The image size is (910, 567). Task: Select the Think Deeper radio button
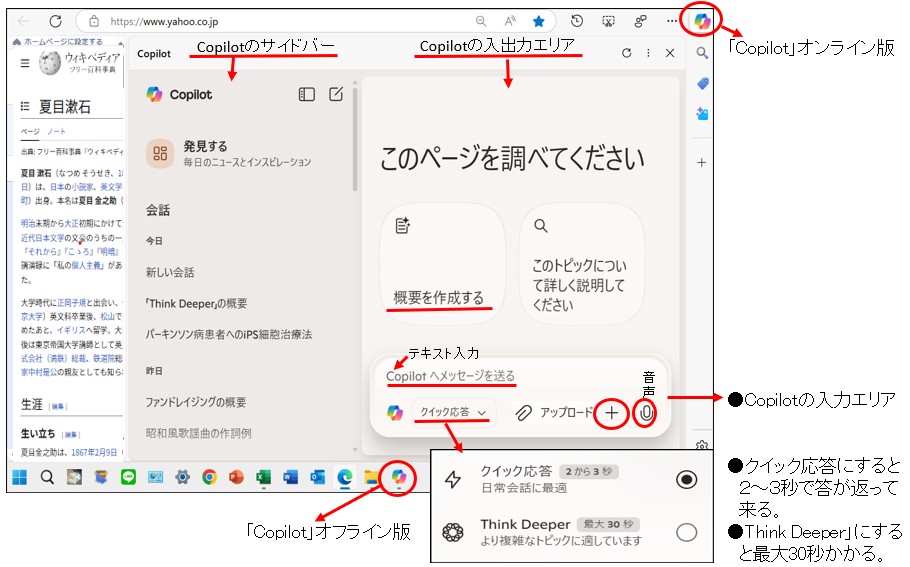(x=686, y=532)
